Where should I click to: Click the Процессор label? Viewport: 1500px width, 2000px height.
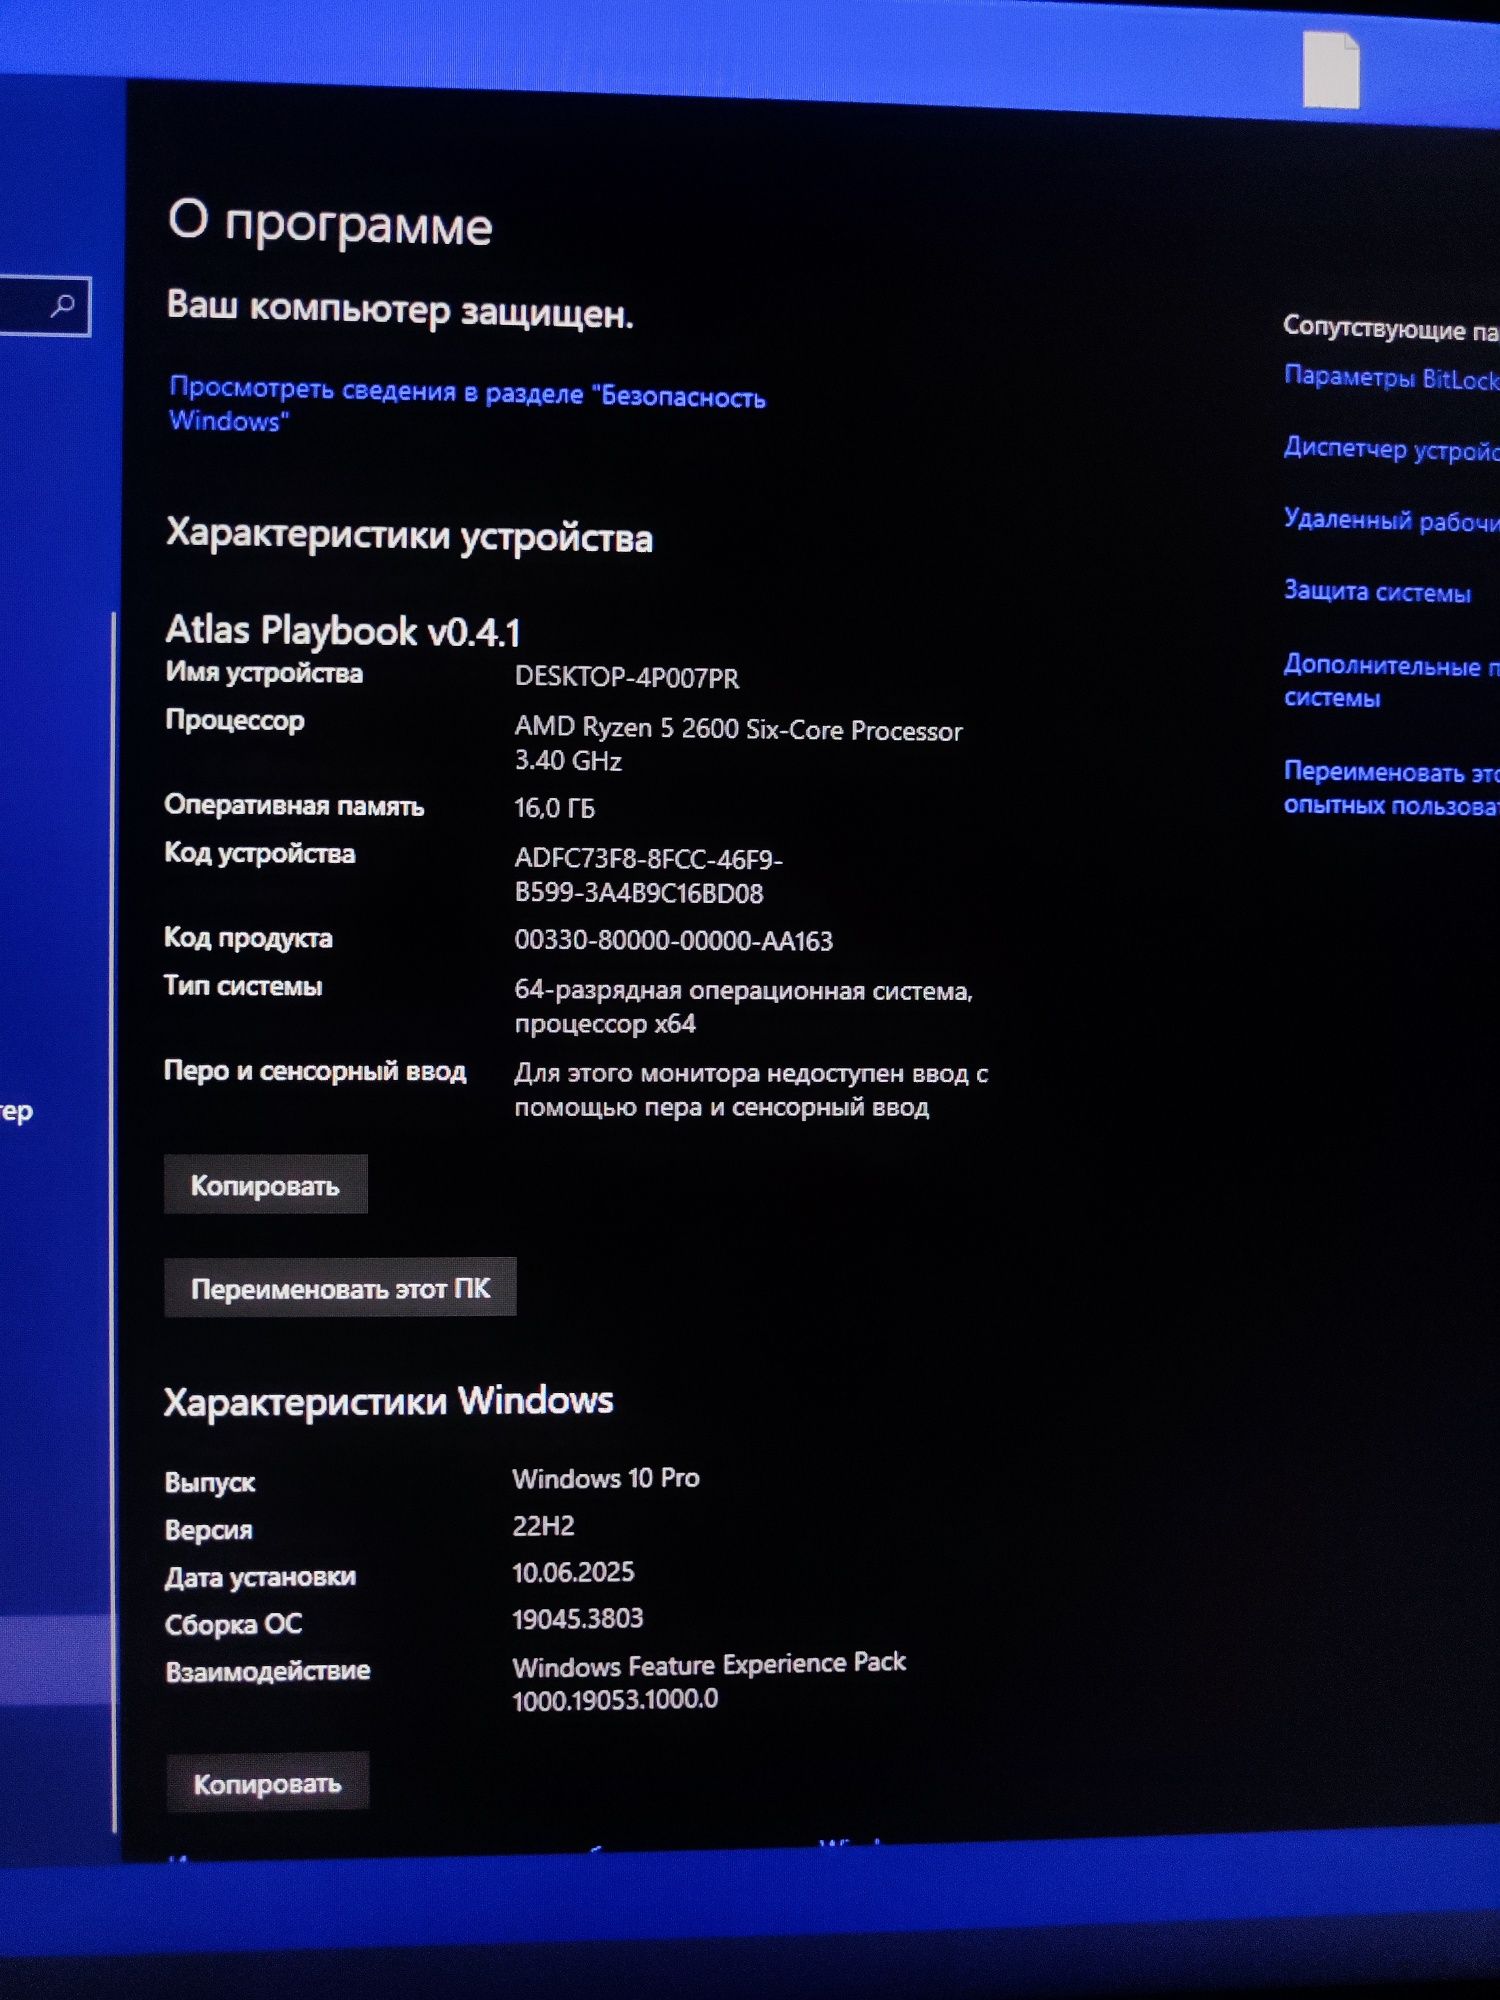pyautogui.click(x=235, y=721)
